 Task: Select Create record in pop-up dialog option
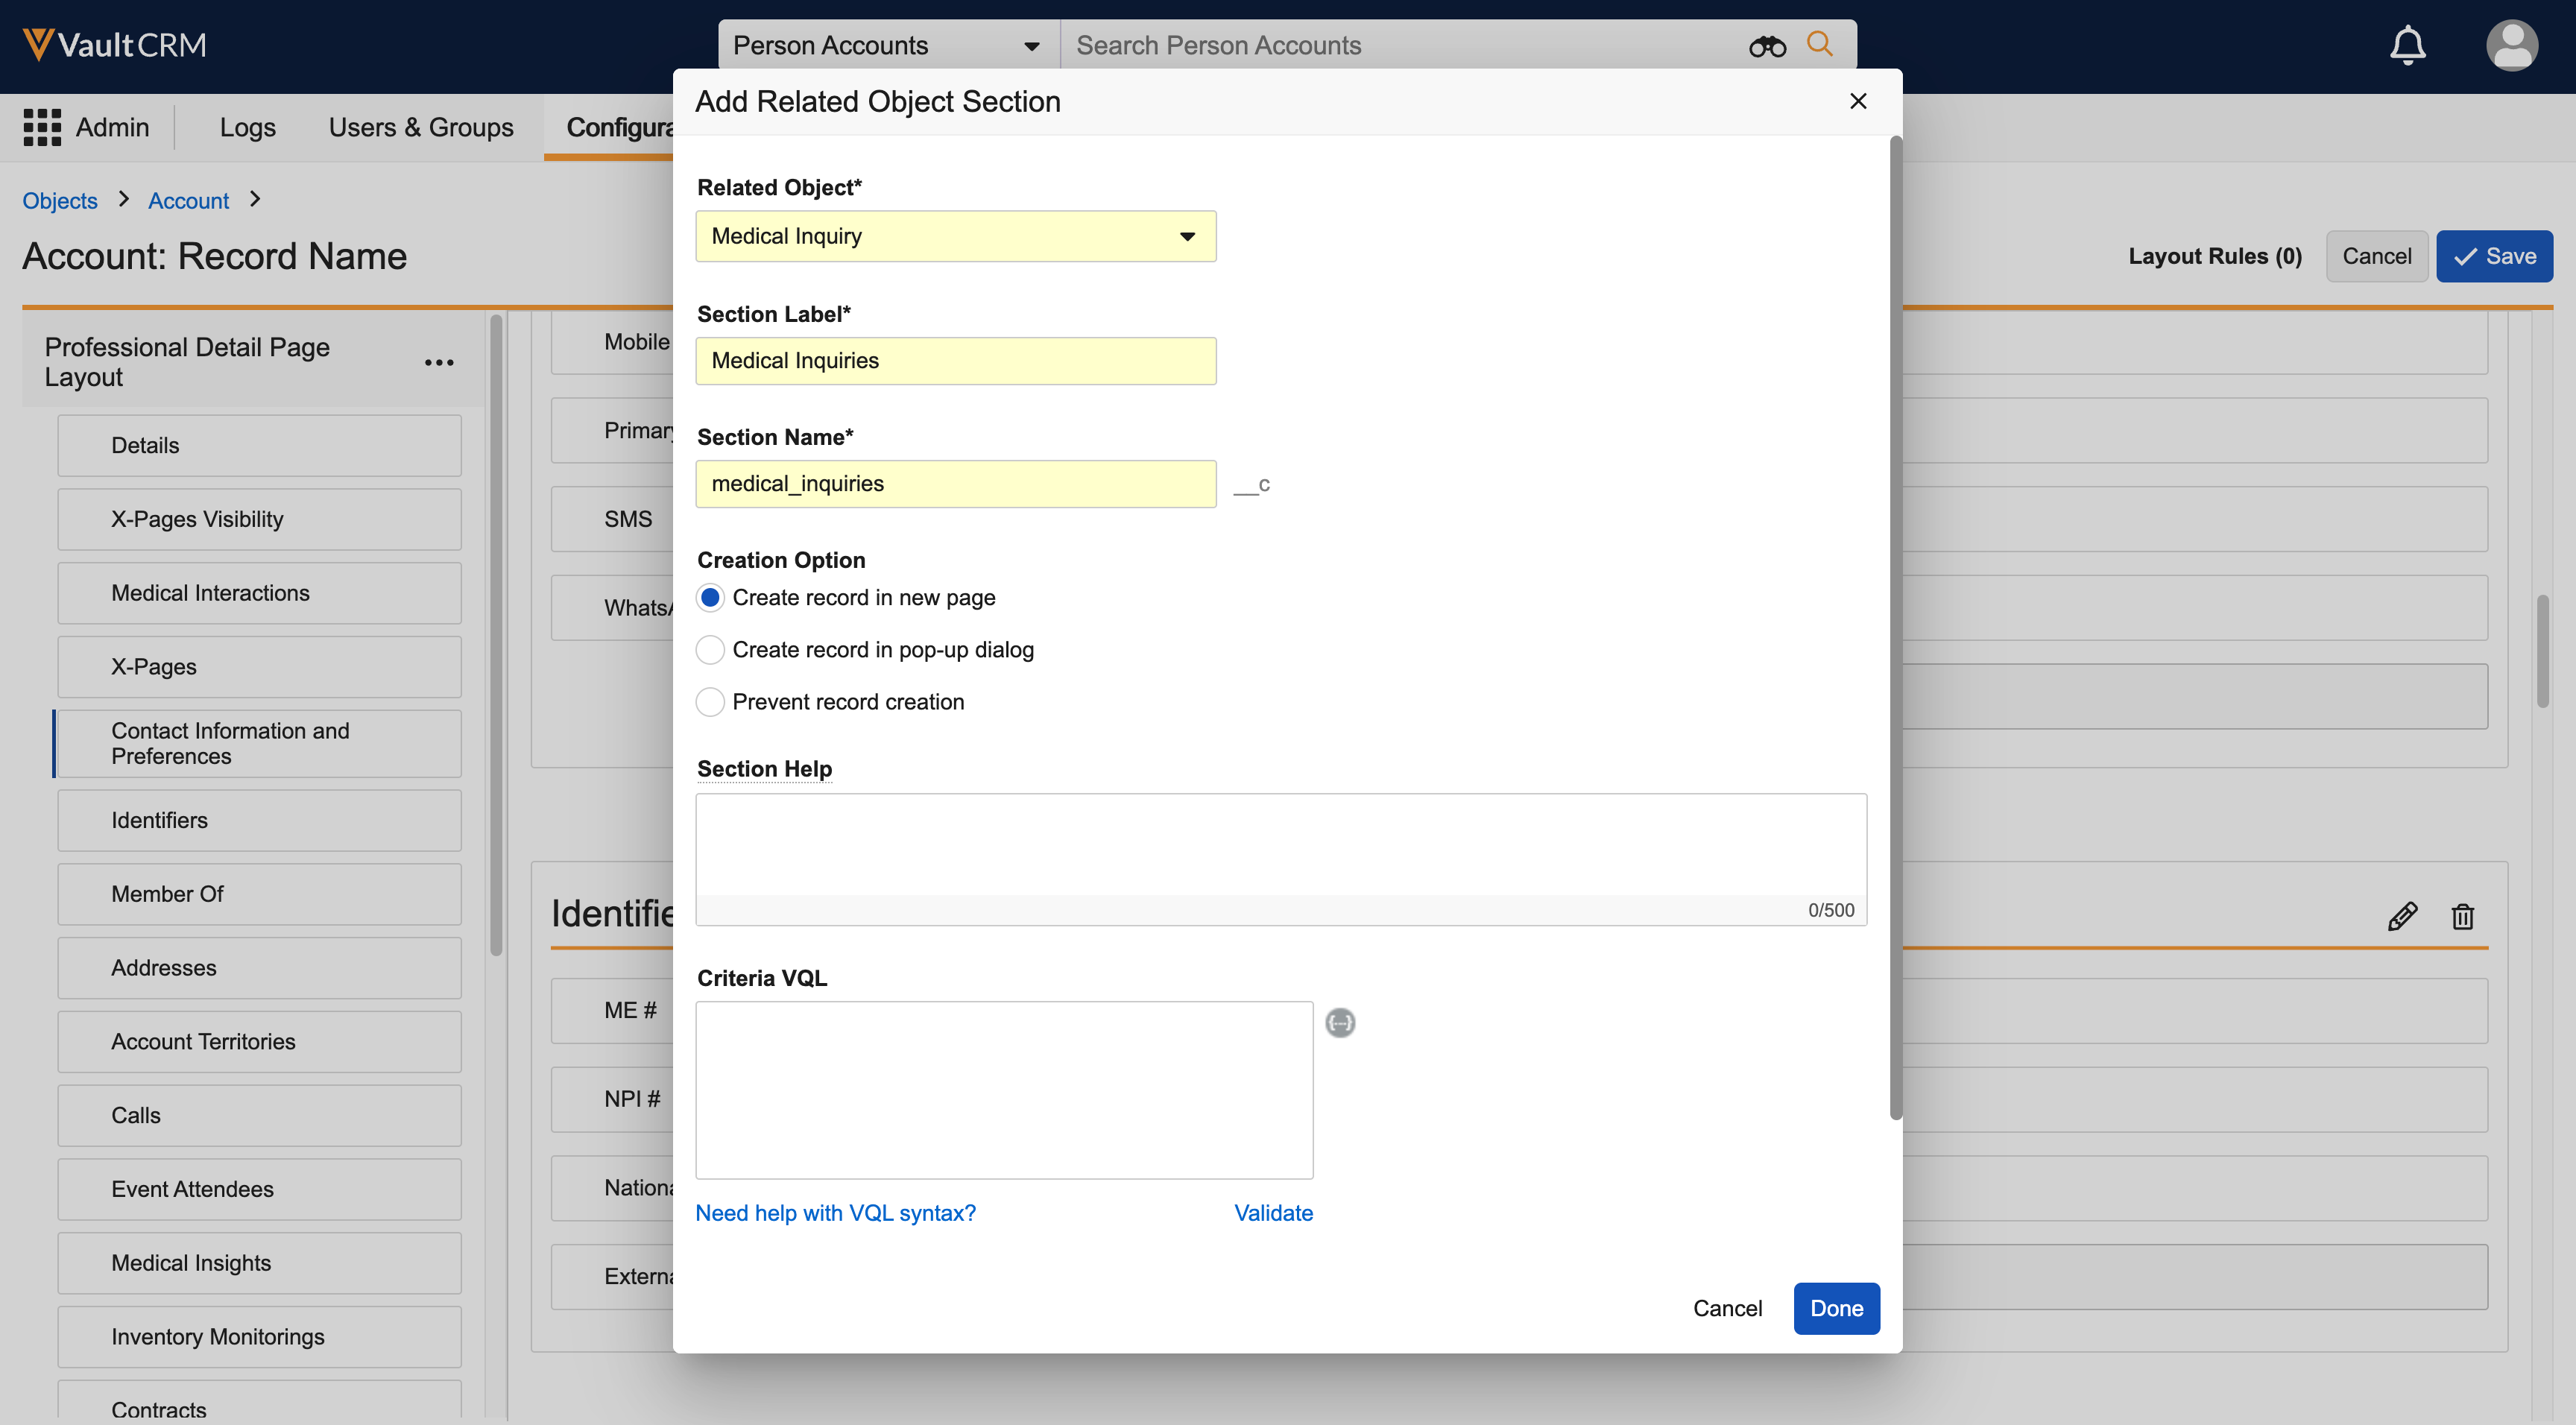pos(710,650)
